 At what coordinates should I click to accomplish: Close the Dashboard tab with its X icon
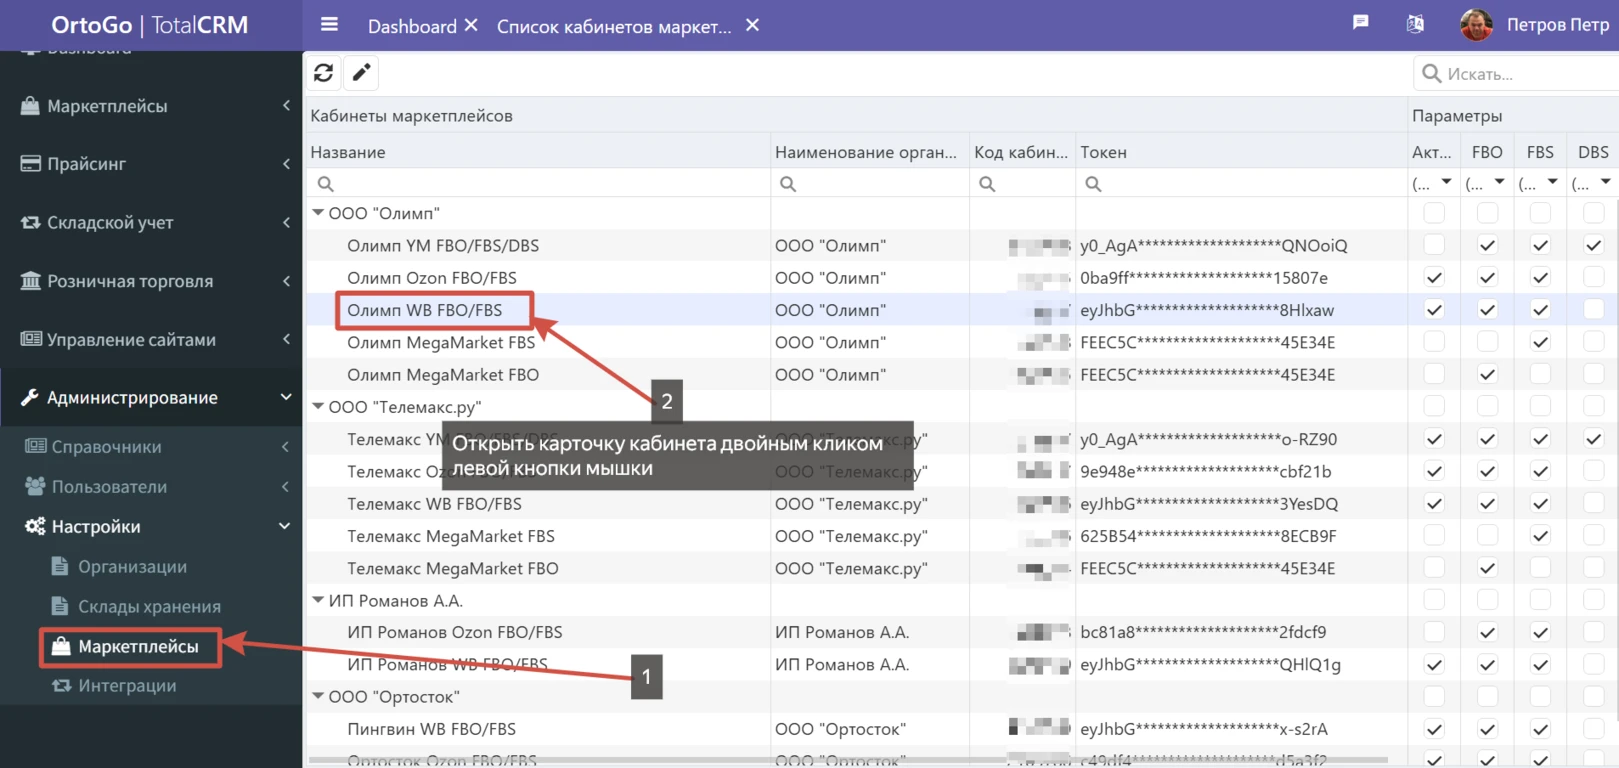click(x=471, y=25)
